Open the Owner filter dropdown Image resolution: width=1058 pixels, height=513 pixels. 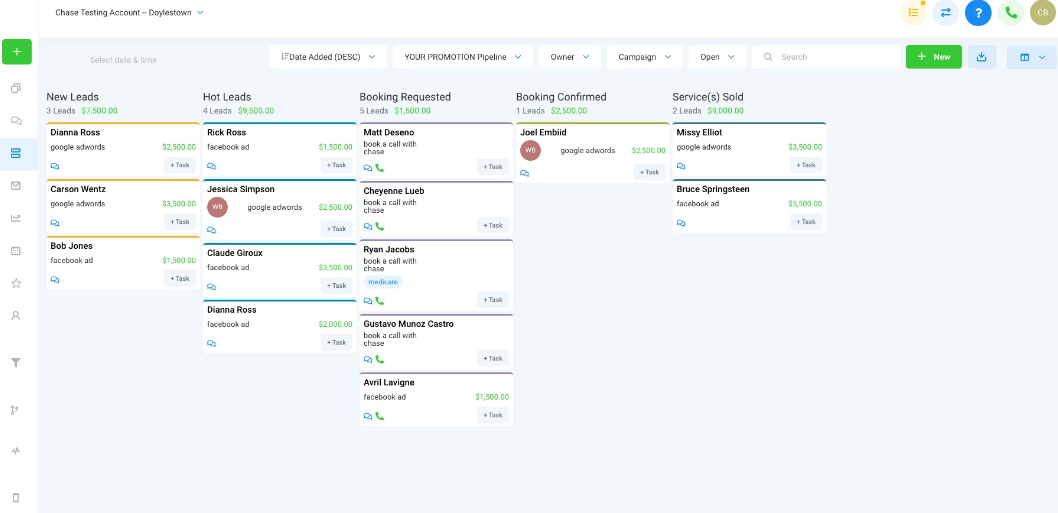[x=569, y=57]
